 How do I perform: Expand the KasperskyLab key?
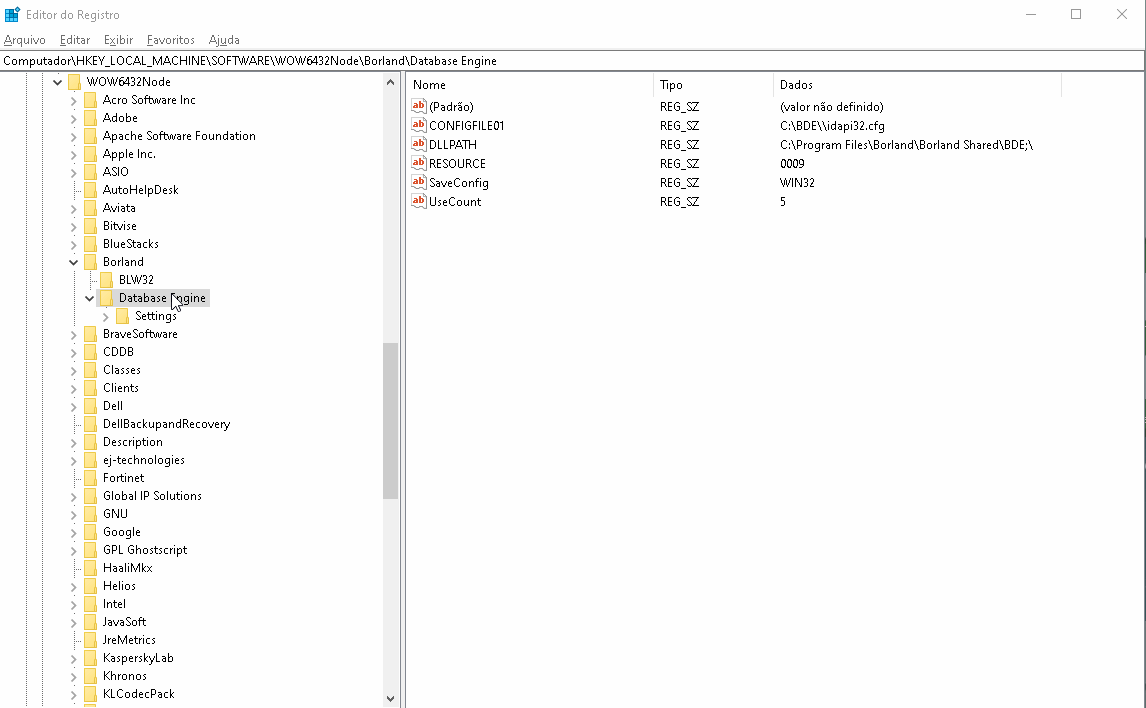(x=74, y=658)
